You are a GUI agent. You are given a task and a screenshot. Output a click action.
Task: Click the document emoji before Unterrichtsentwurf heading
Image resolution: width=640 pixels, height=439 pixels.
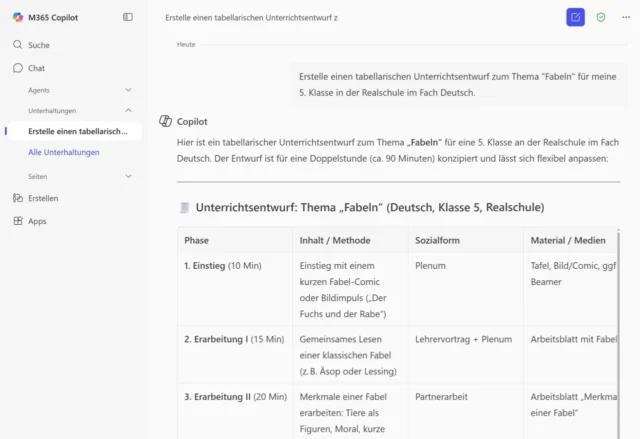pyautogui.click(x=184, y=208)
